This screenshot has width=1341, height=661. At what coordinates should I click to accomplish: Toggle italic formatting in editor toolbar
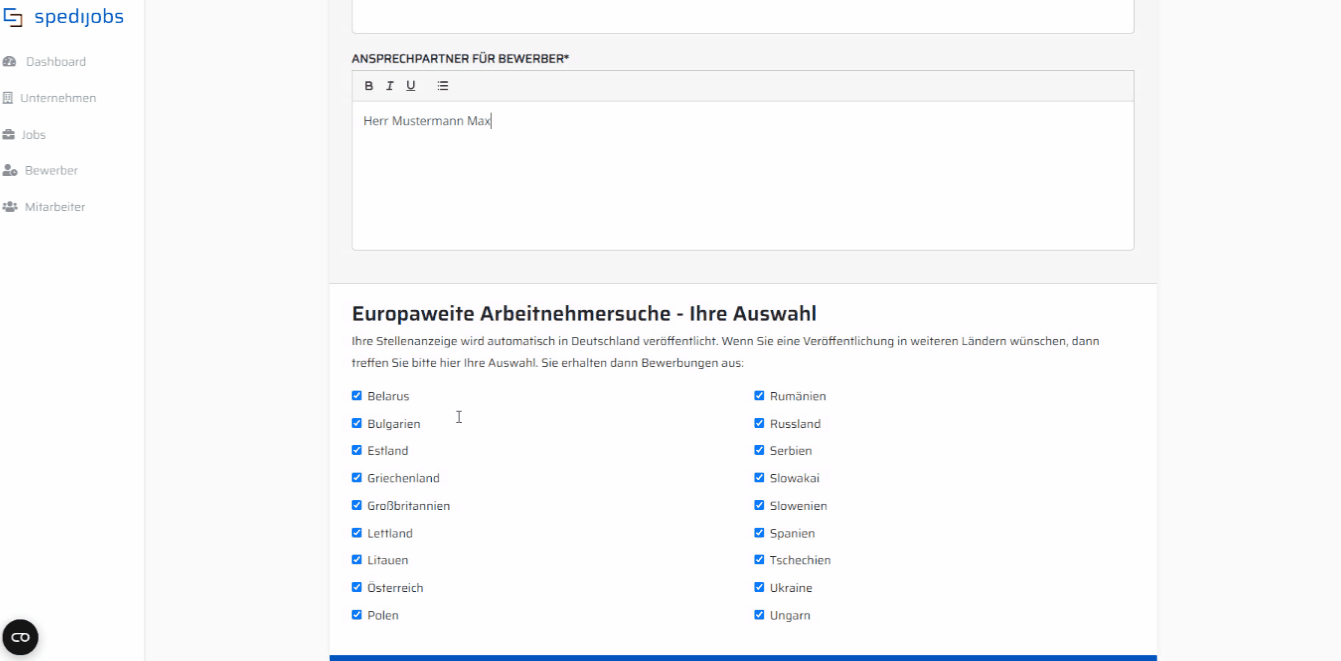coord(390,86)
